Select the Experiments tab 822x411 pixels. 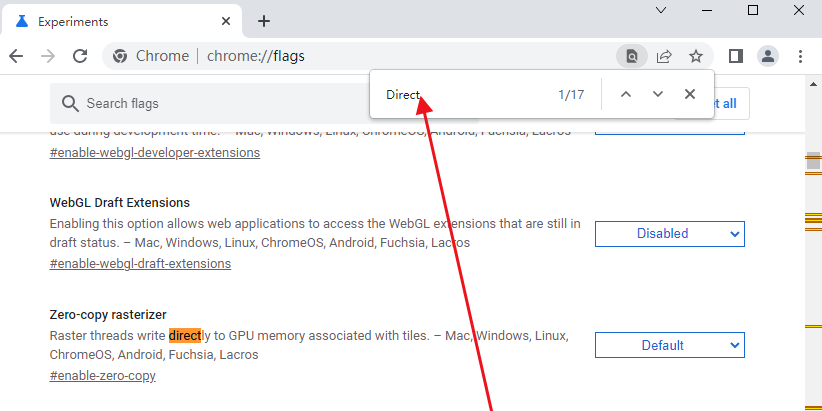coord(122,21)
